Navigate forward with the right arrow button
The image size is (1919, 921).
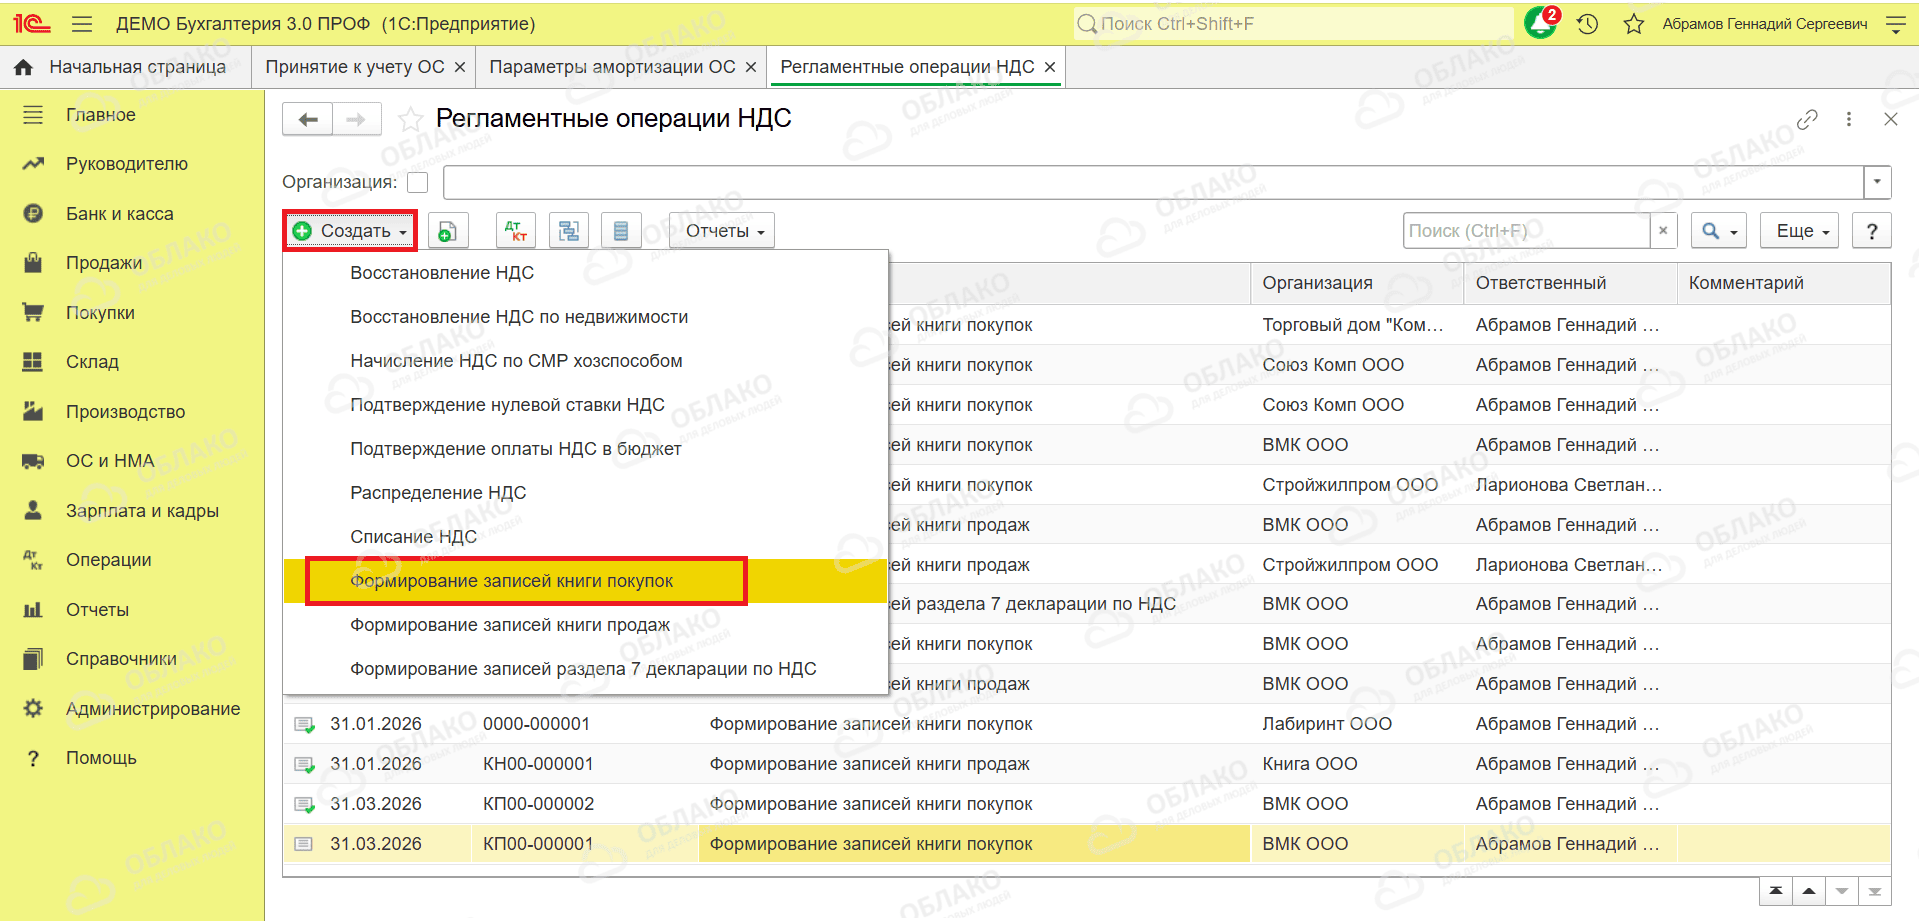356,120
